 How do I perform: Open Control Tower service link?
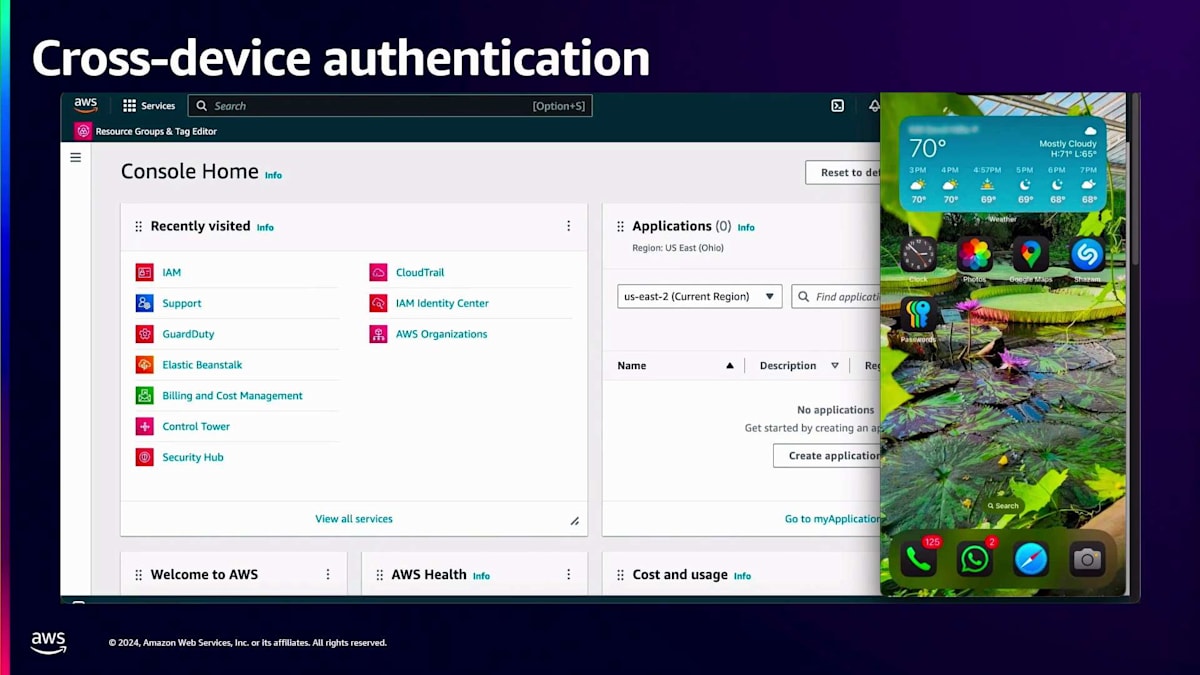coord(196,426)
